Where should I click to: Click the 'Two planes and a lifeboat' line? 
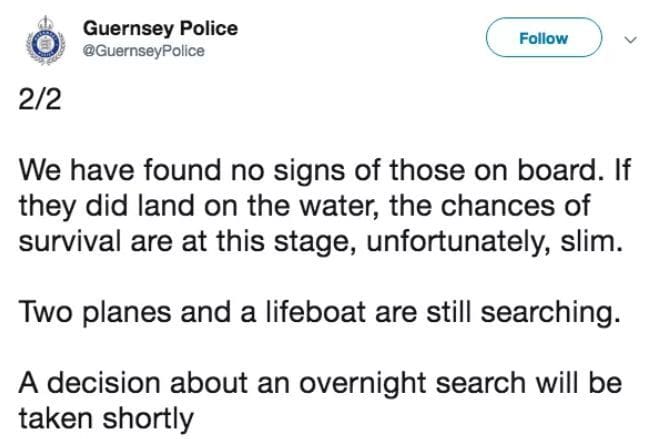[x=320, y=313]
